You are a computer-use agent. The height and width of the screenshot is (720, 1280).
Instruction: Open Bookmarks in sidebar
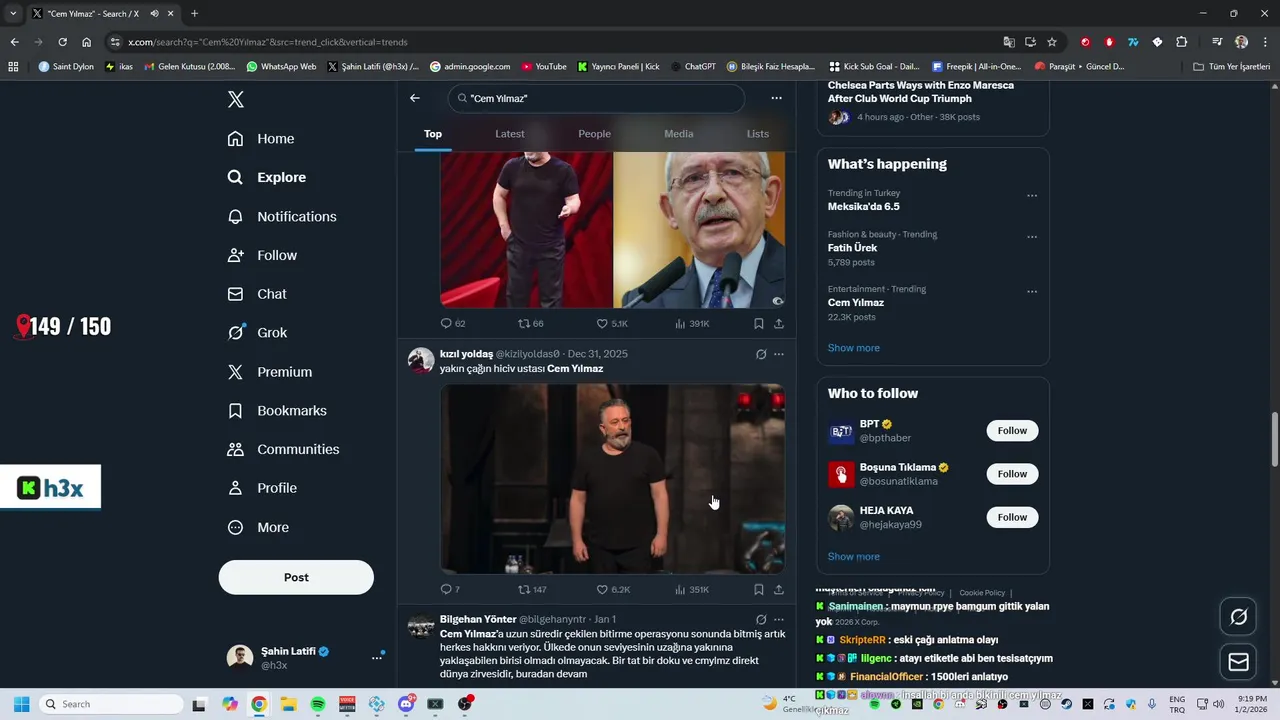(x=277, y=411)
